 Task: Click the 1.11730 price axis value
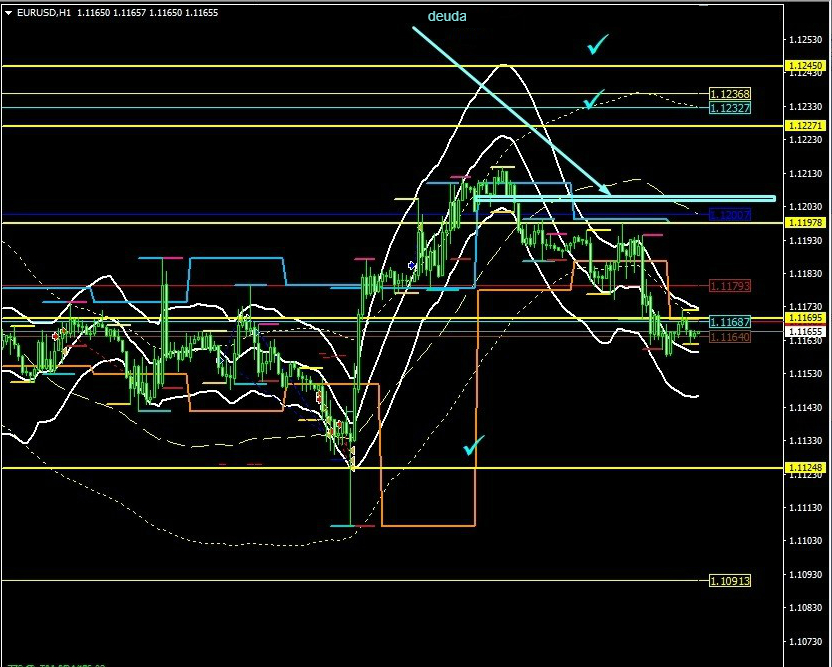click(806, 307)
